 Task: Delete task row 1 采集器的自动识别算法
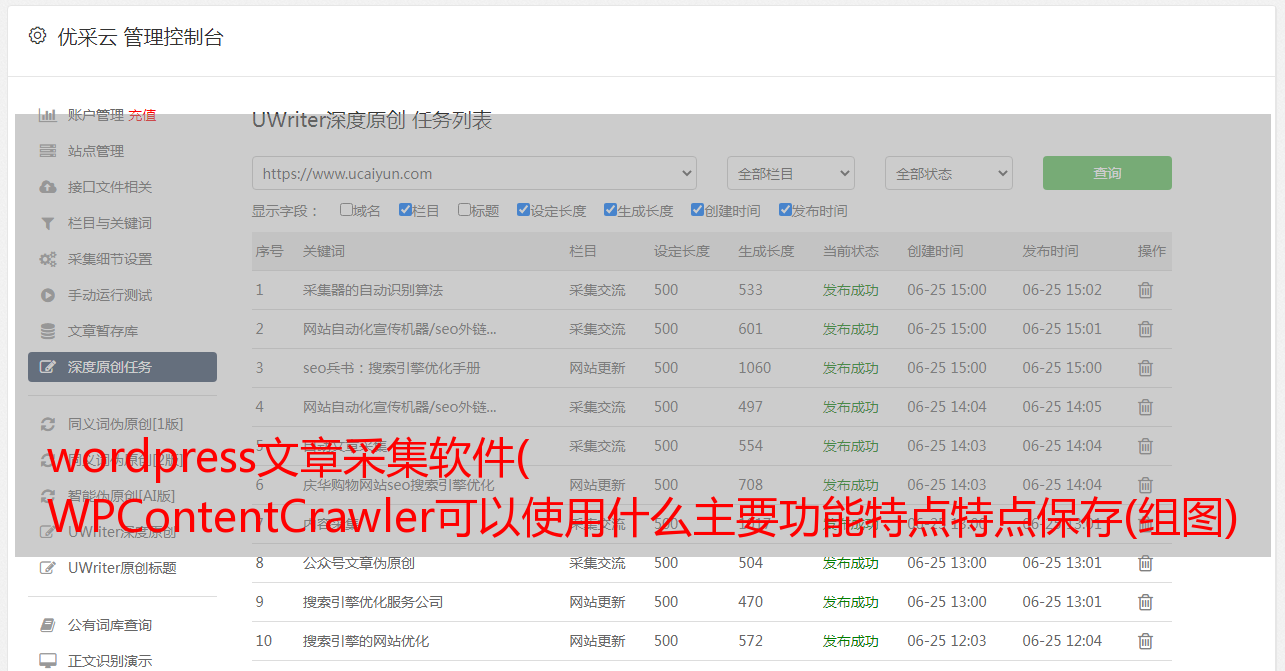pos(1145,290)
